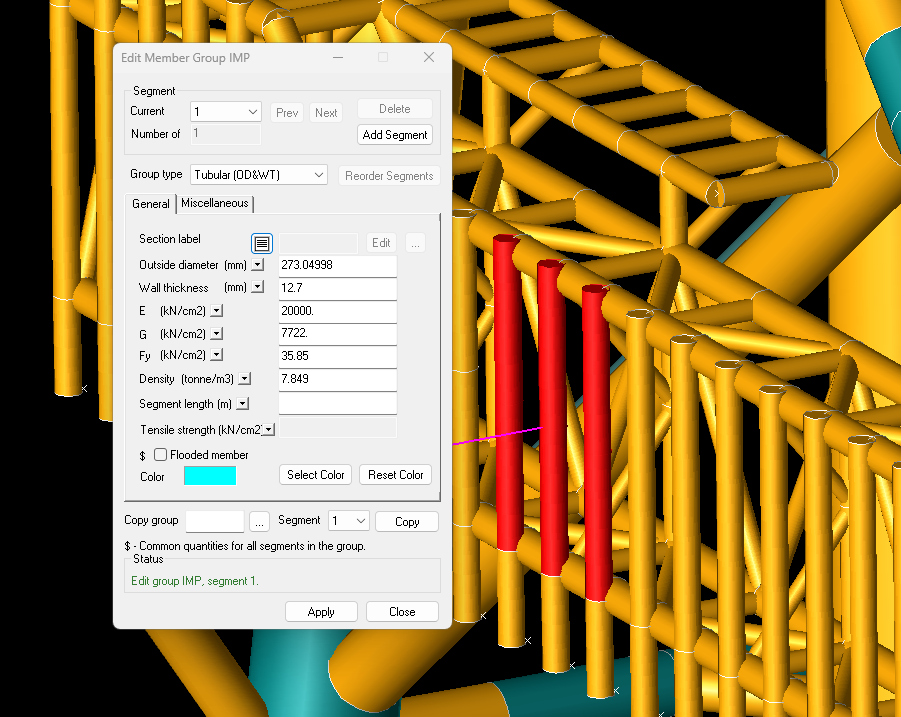Image resolution: width=901 pixels, height=717 pixels.
Task: Click the Next segment button
Action: point(326,113)
